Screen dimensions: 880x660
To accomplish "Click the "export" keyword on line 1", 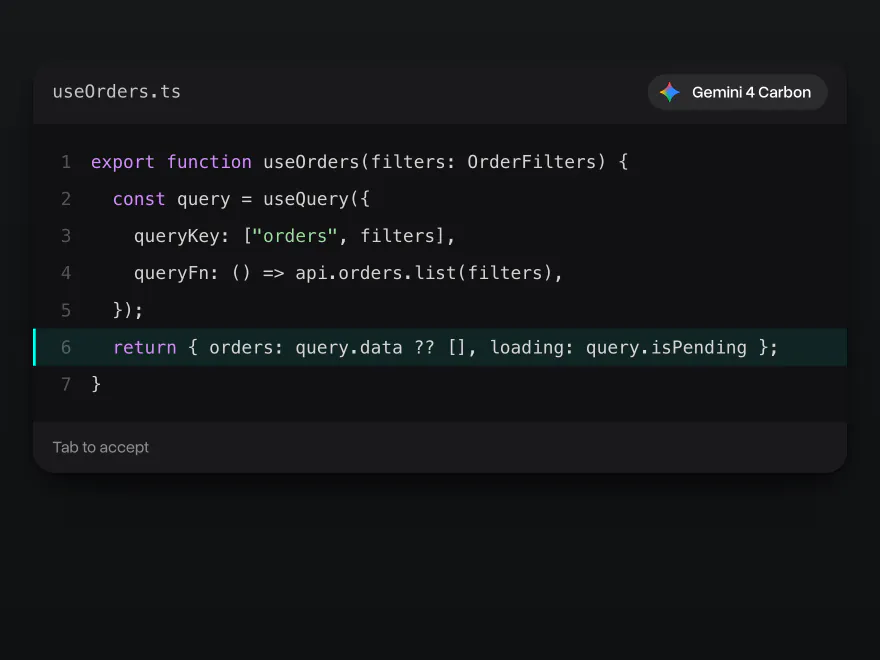I will point(123,162).
